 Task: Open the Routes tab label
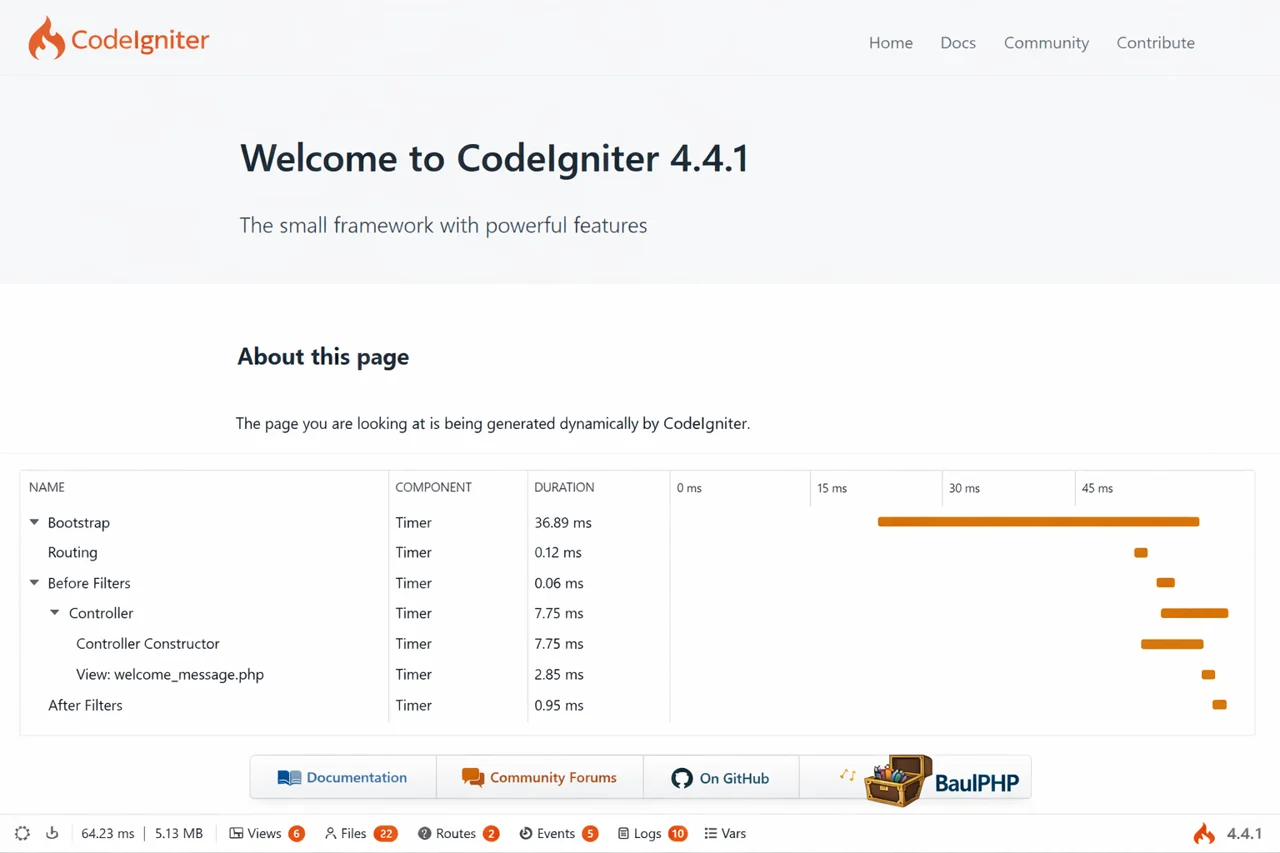pos(456,833)
